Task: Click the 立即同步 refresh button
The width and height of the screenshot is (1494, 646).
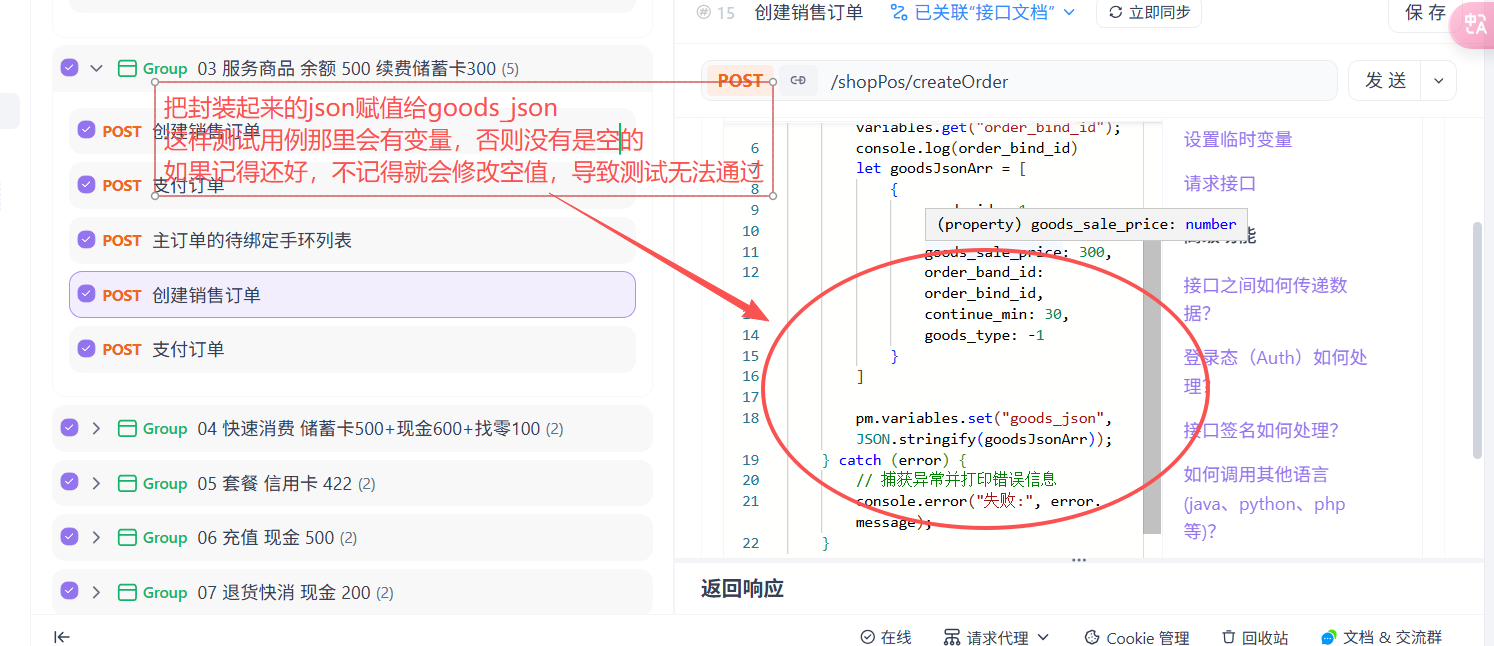Action: click(1148, 12)
